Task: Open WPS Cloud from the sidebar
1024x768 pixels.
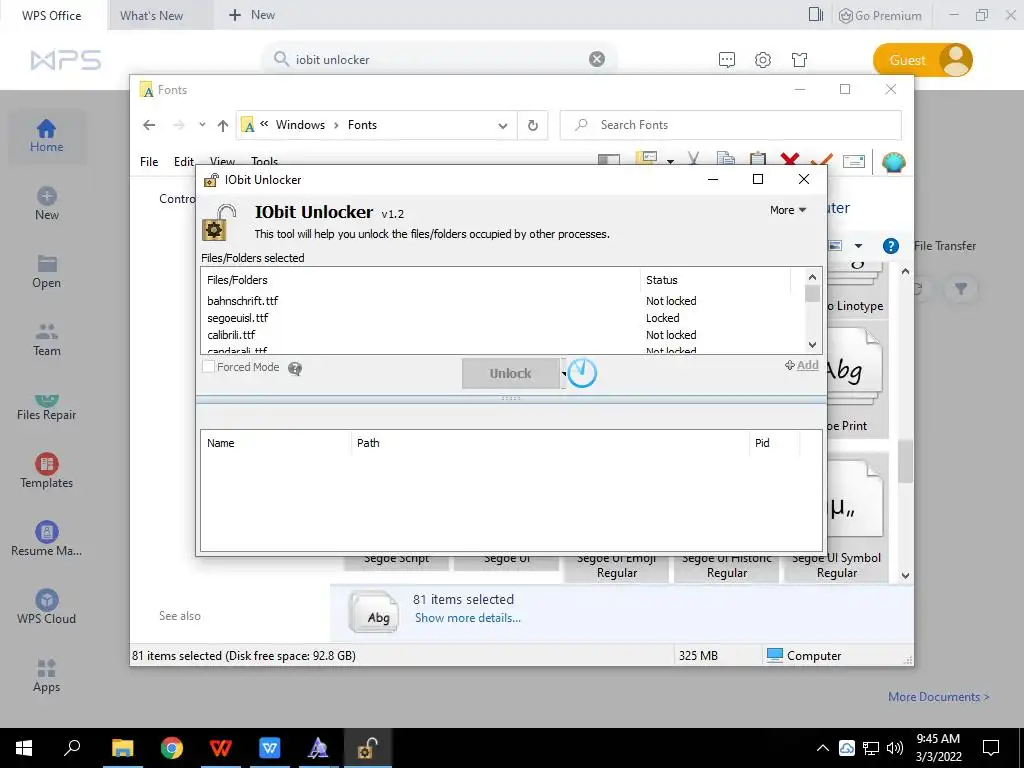Action: [46, 607]
